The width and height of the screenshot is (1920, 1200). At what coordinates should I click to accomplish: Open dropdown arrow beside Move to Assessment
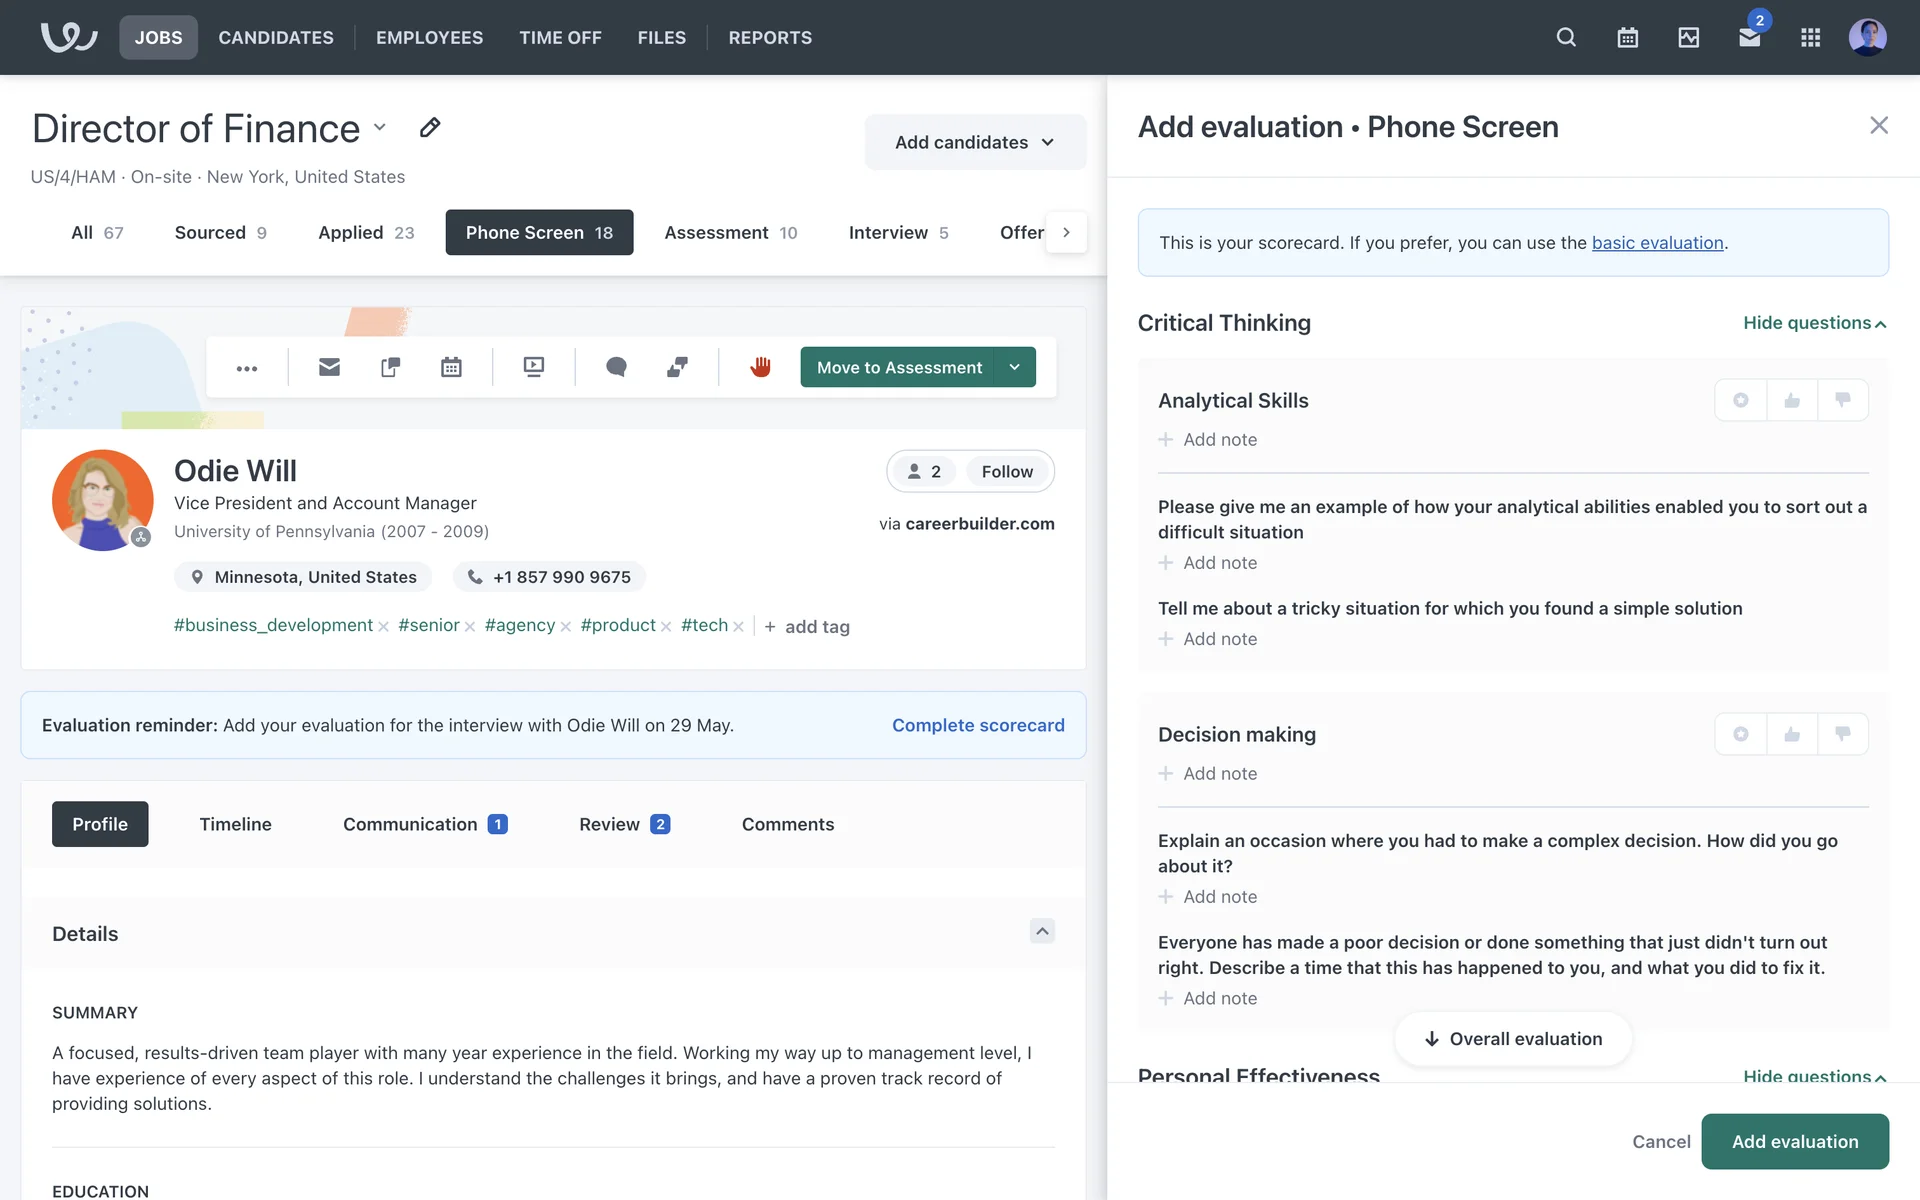point(1014,367)
